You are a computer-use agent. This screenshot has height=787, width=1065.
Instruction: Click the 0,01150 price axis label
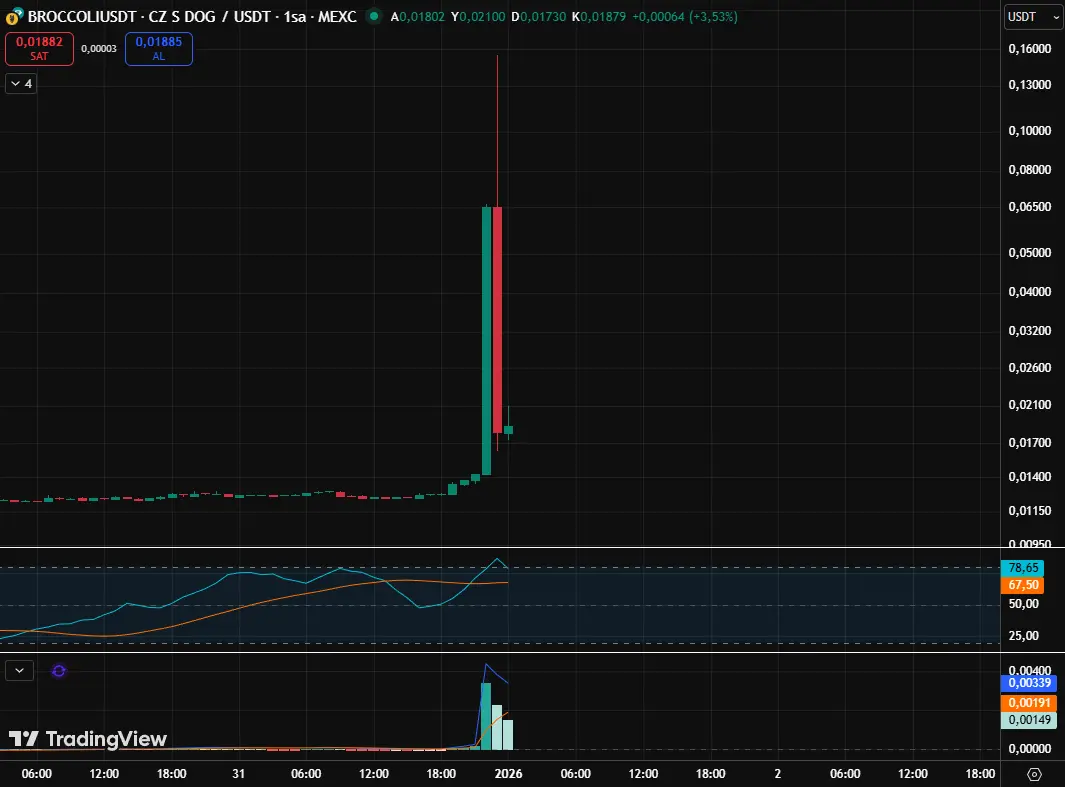click(1030, 511)
